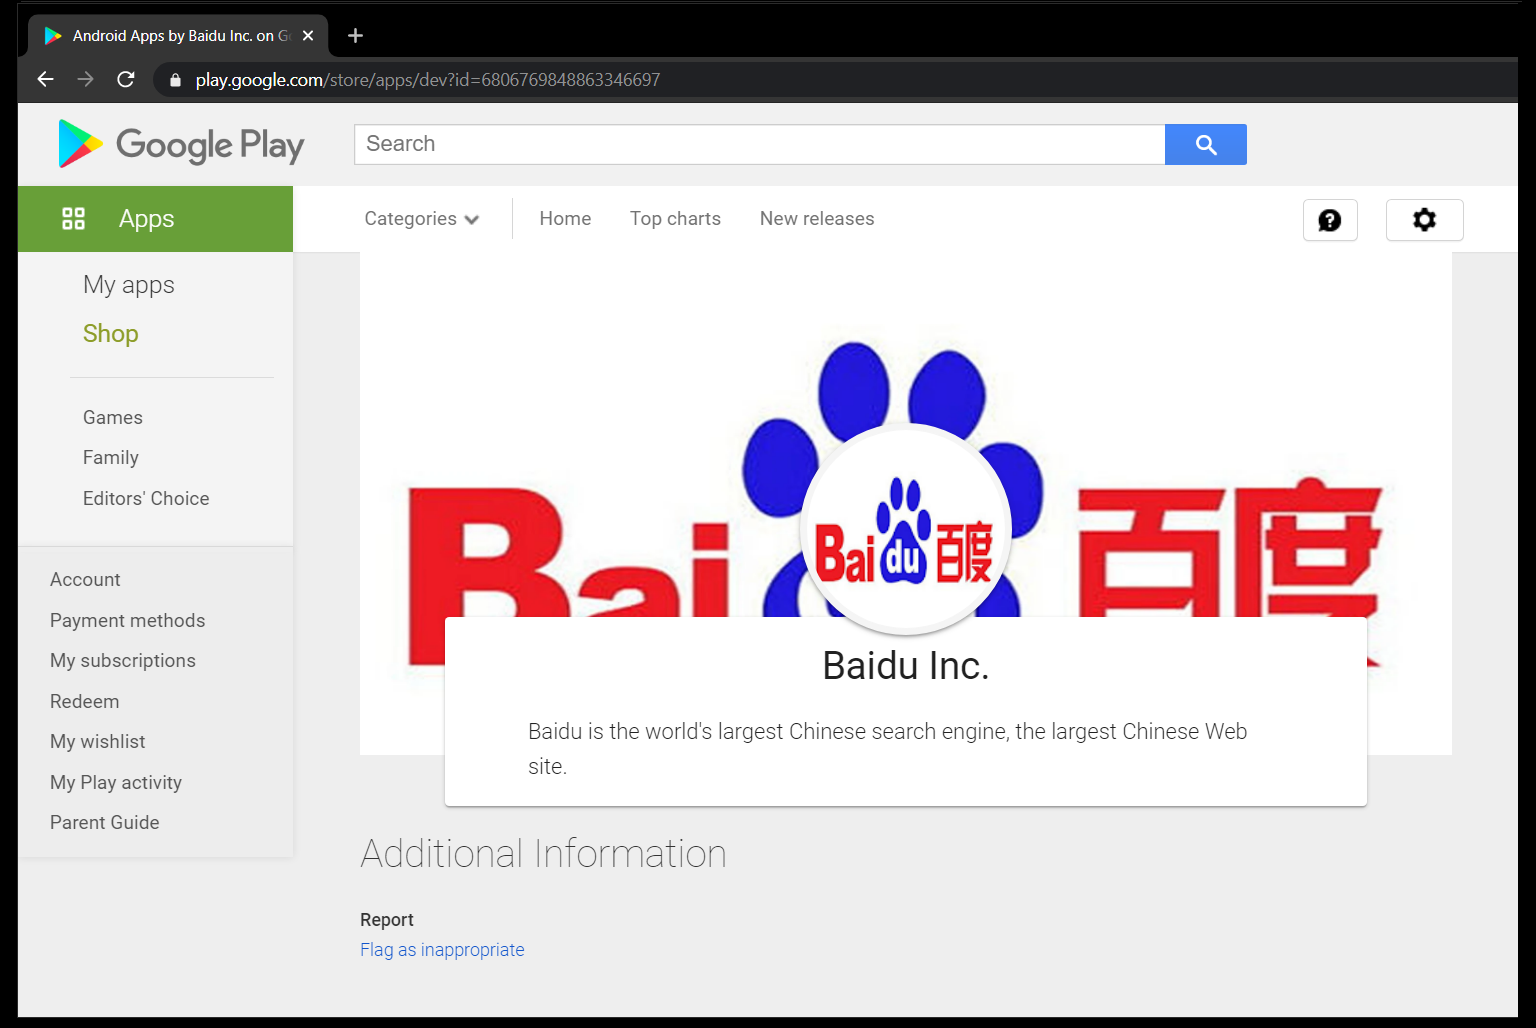
Task: Open the Parent Guide
Action: tap(104, 822)
